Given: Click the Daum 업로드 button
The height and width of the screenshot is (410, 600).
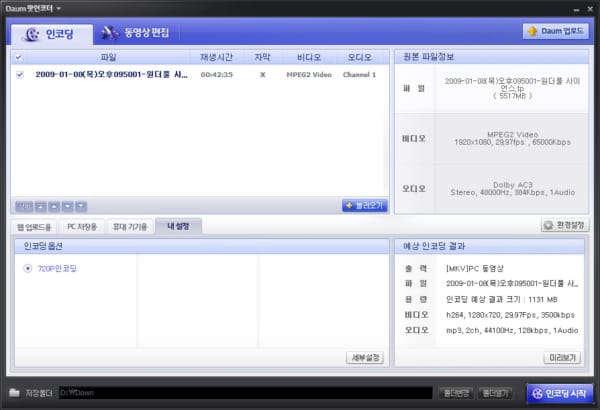Looking at the screenshot, I should tap(556, 31).
